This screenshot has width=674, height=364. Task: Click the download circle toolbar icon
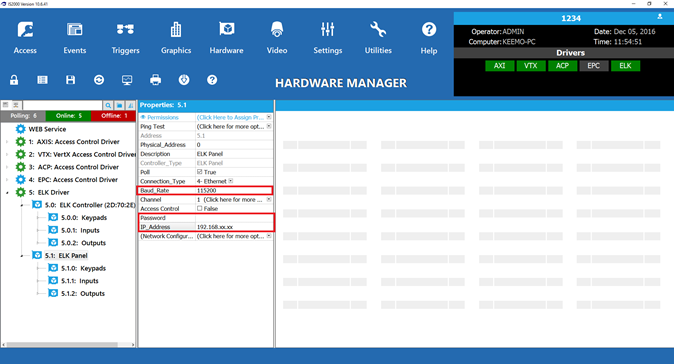tap(184, 80)
